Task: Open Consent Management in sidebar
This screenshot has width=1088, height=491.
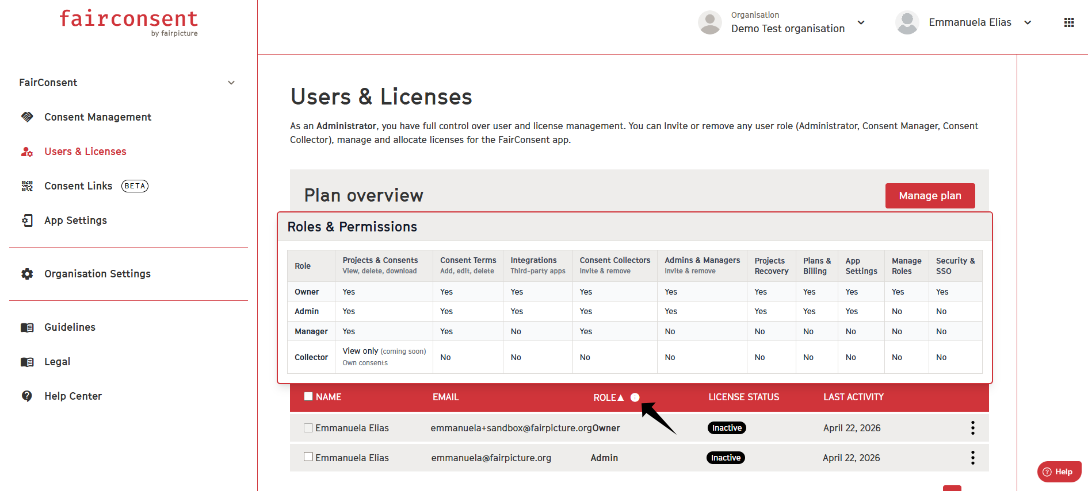Action: (98, 117)
